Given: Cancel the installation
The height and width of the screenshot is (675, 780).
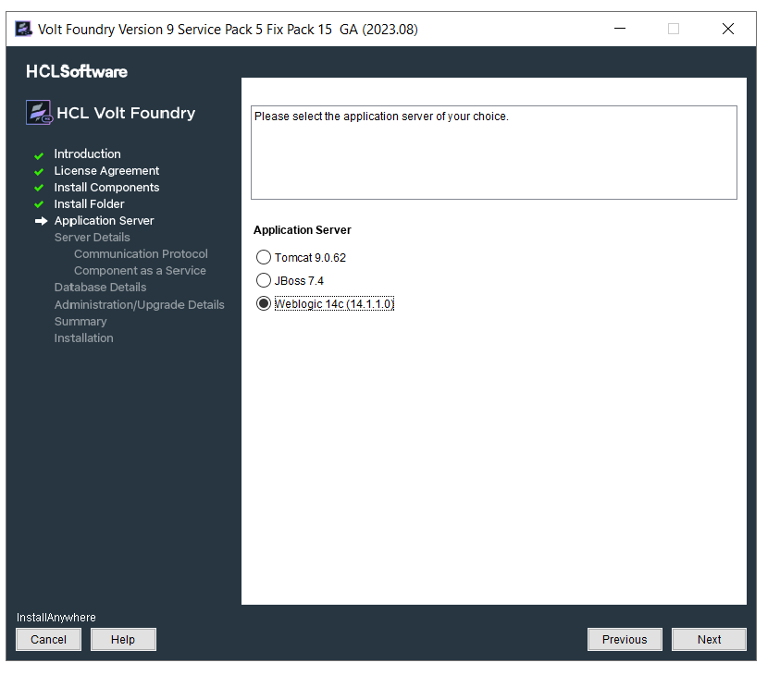Looking at the screenshot, I should (x=48, y=639).
